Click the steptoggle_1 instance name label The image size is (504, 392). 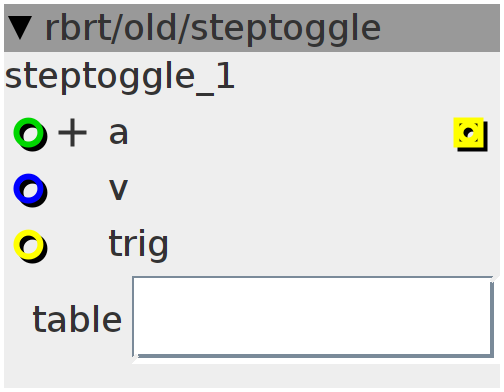pos(120,77)
